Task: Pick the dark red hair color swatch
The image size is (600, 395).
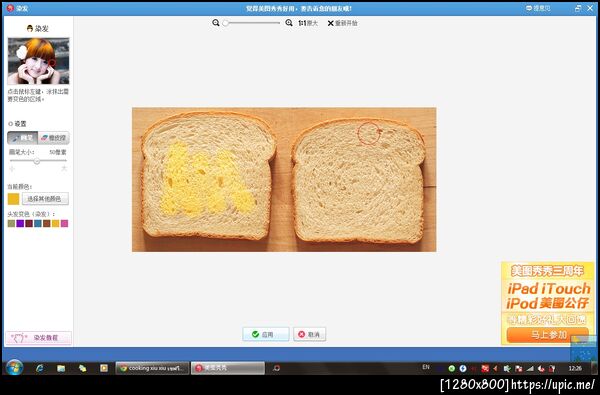Action: pos(29,224)
